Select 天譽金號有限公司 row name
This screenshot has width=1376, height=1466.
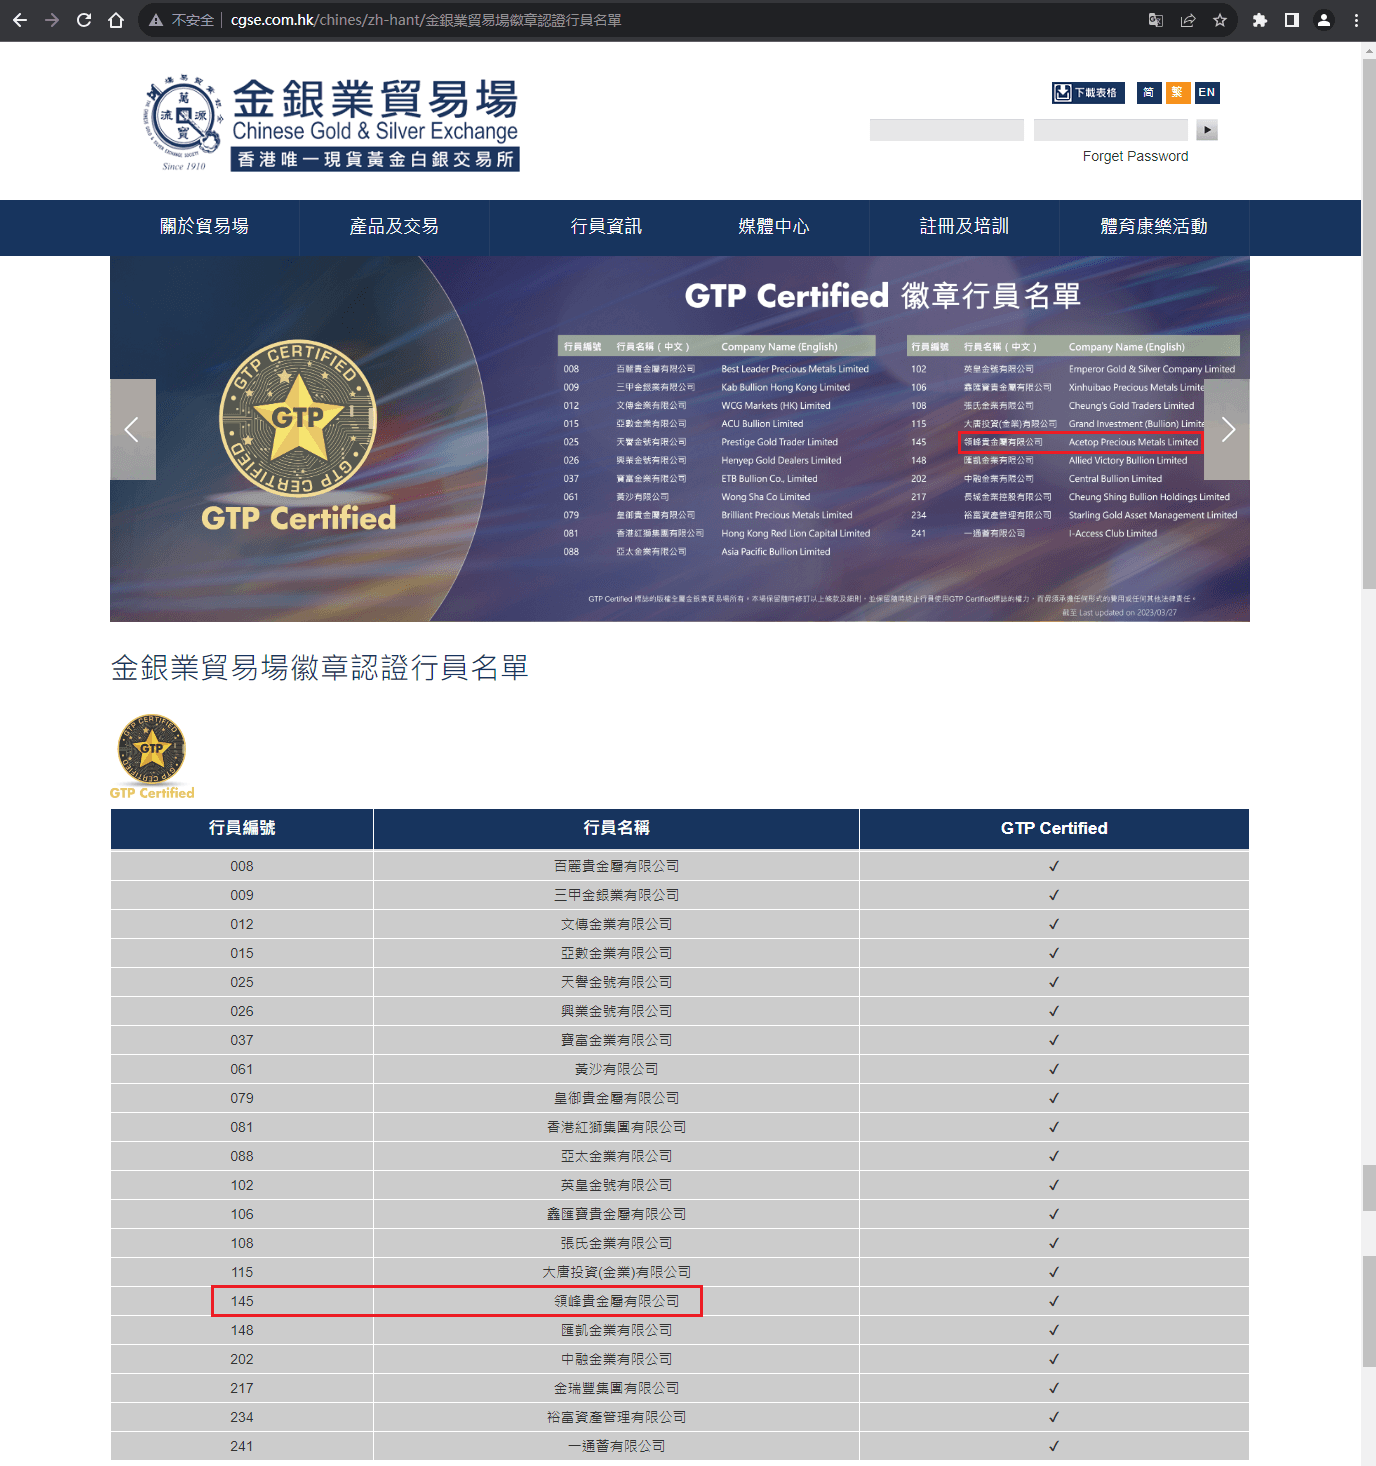[x=616, y=982]
